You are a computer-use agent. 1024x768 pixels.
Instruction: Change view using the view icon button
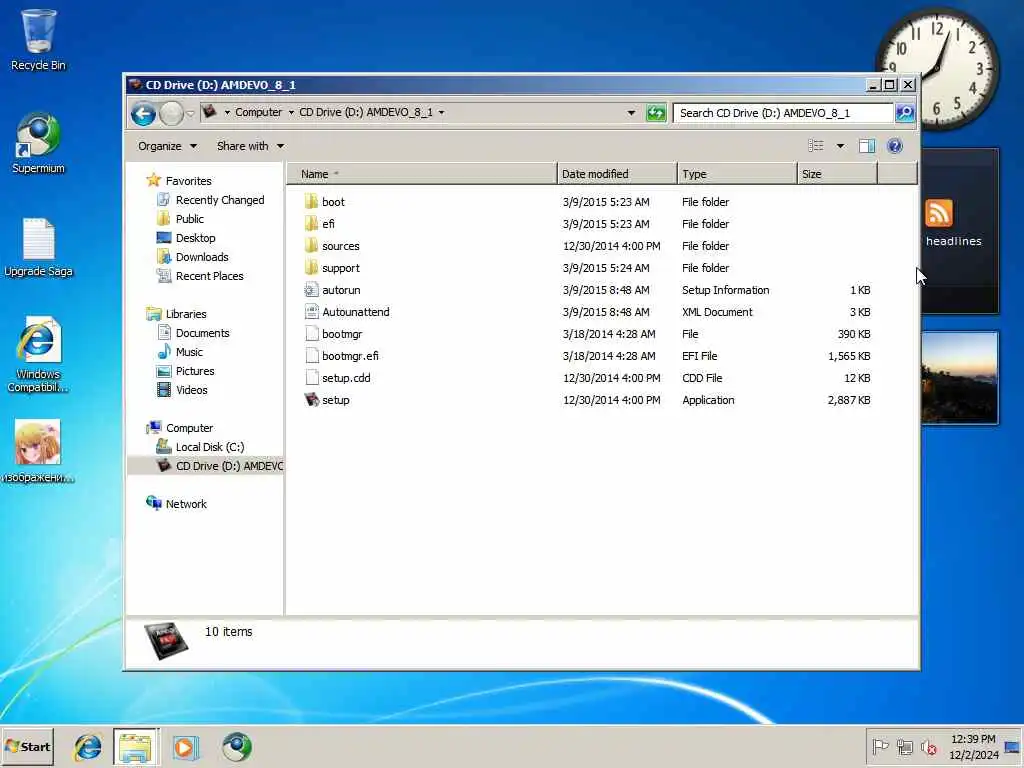click(816, 146)
